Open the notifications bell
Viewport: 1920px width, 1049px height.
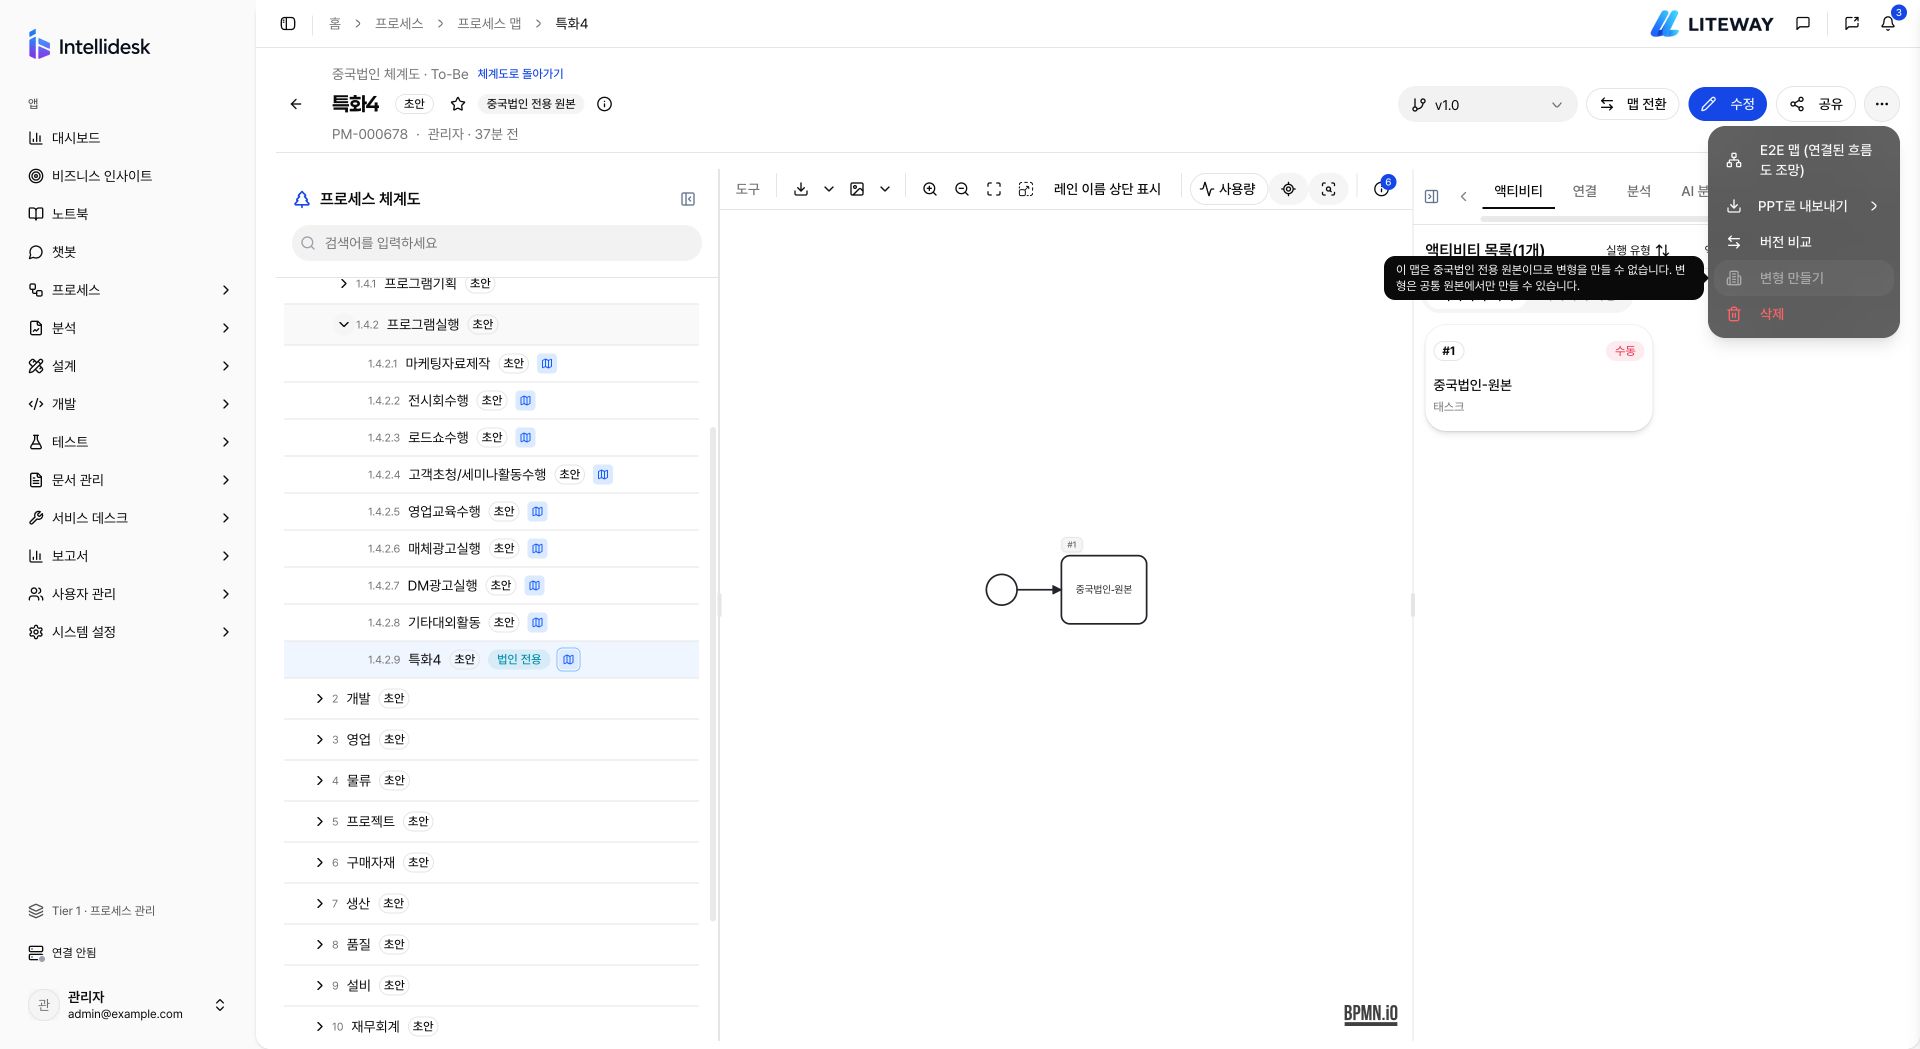click(1888, 23)
